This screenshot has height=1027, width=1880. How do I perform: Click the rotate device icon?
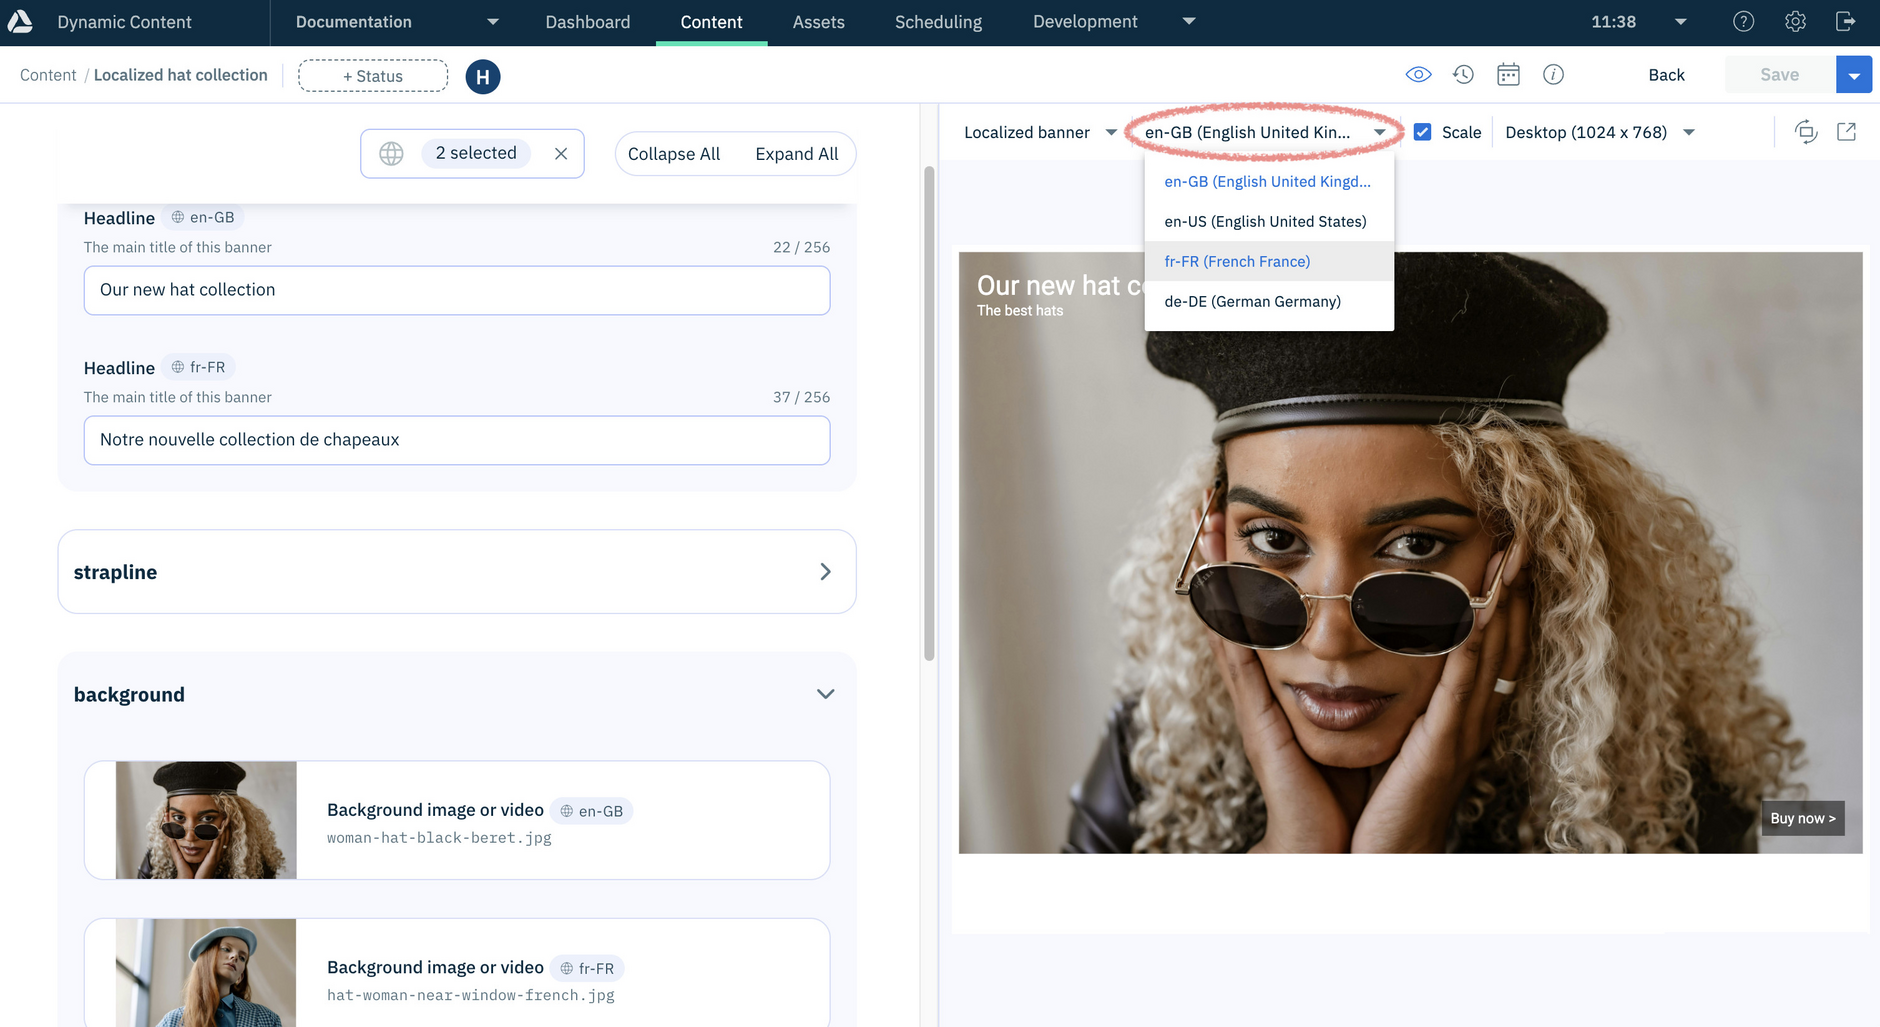point(1805,132)
